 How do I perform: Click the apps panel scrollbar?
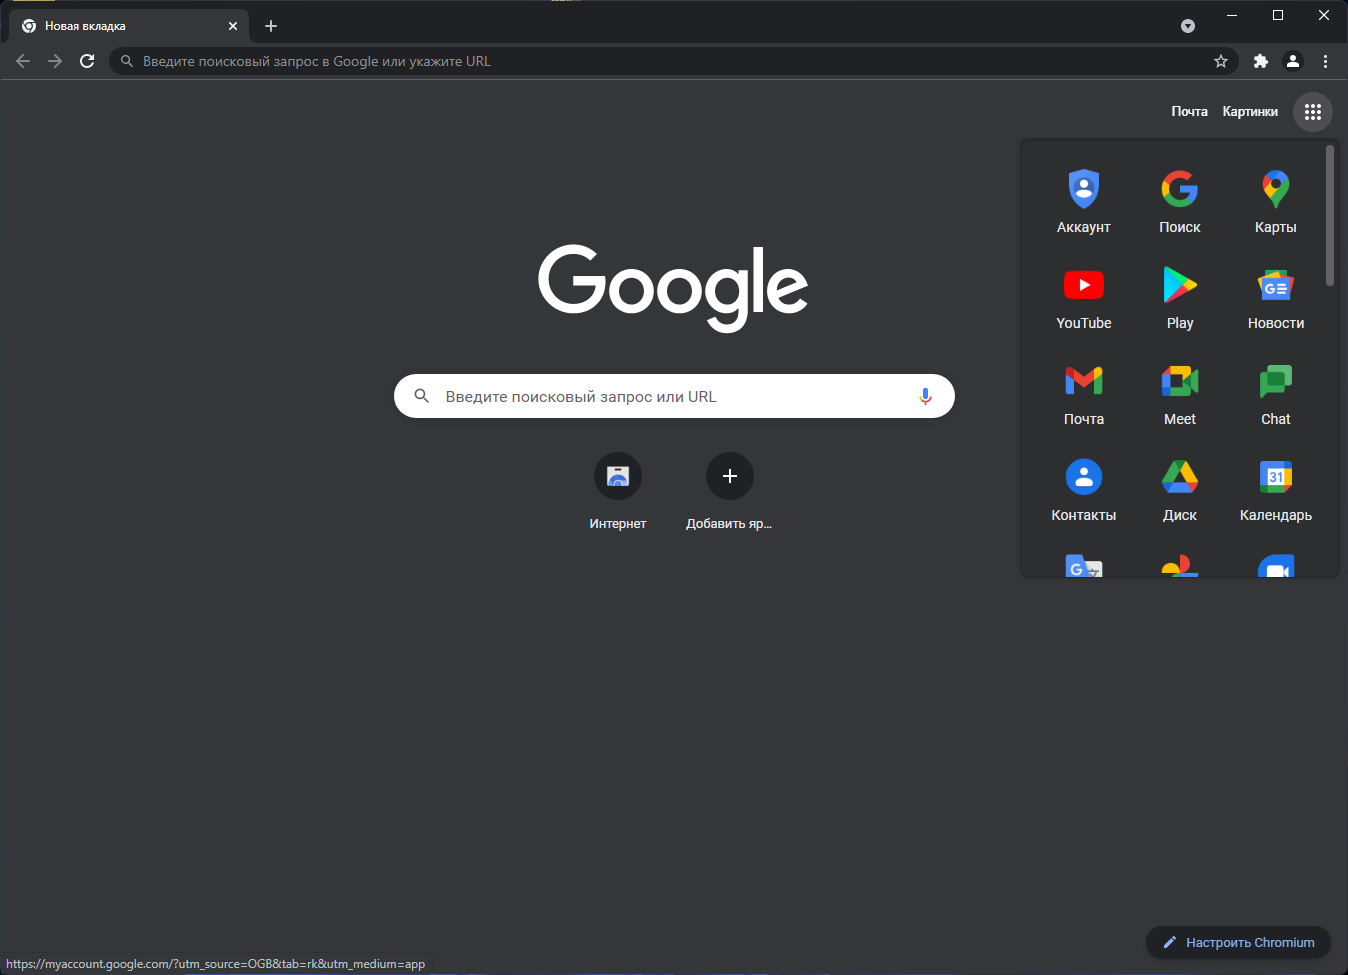1330,216
